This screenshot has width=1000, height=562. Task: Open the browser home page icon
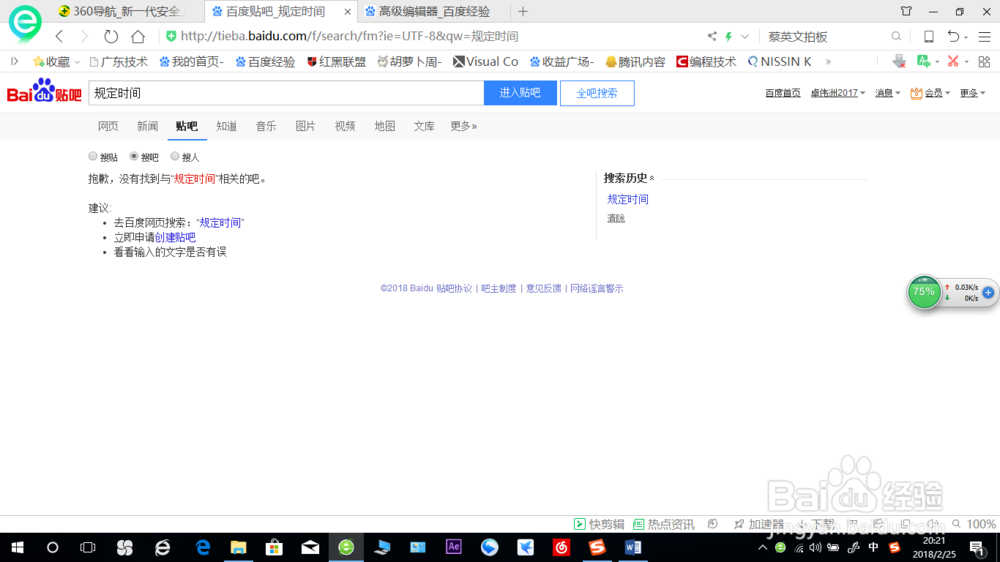(138, 36)
